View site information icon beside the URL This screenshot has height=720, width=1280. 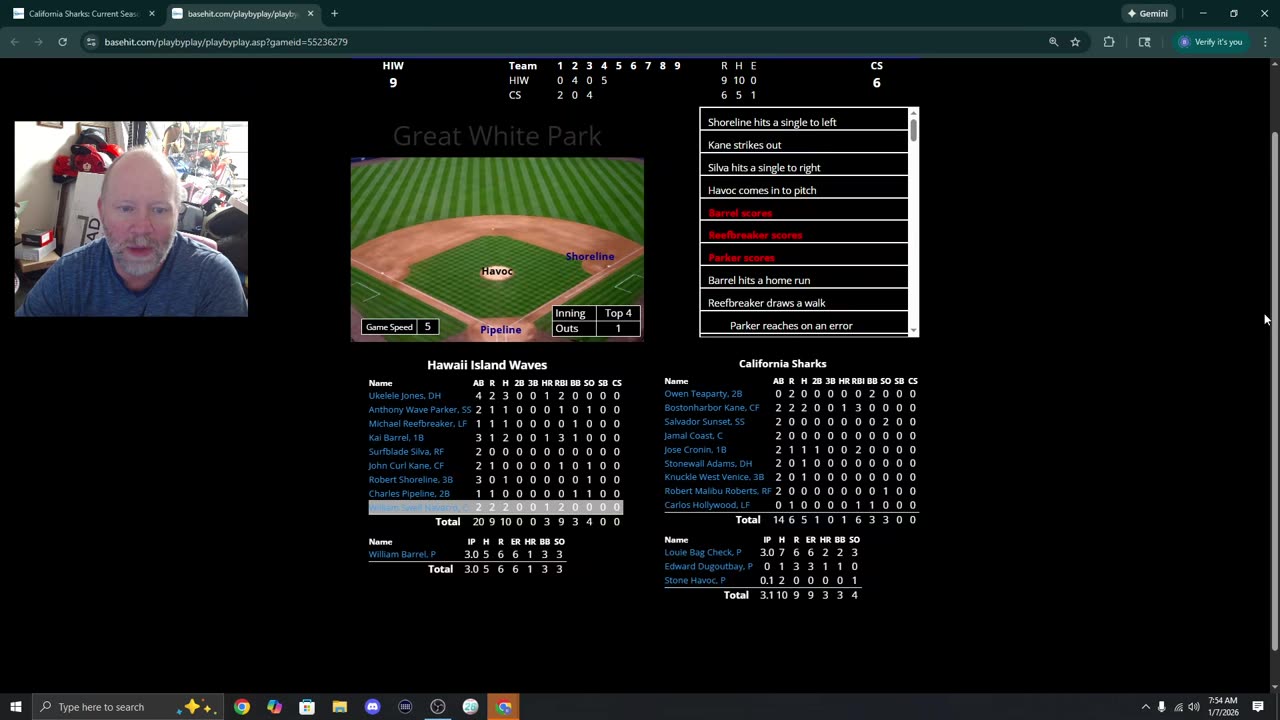91,42
